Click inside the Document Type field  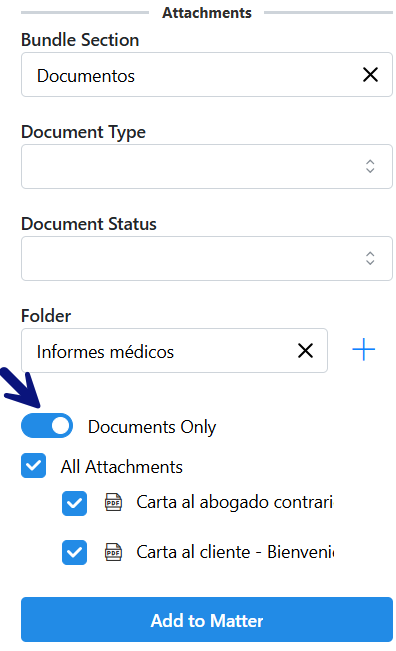(207, 166)
